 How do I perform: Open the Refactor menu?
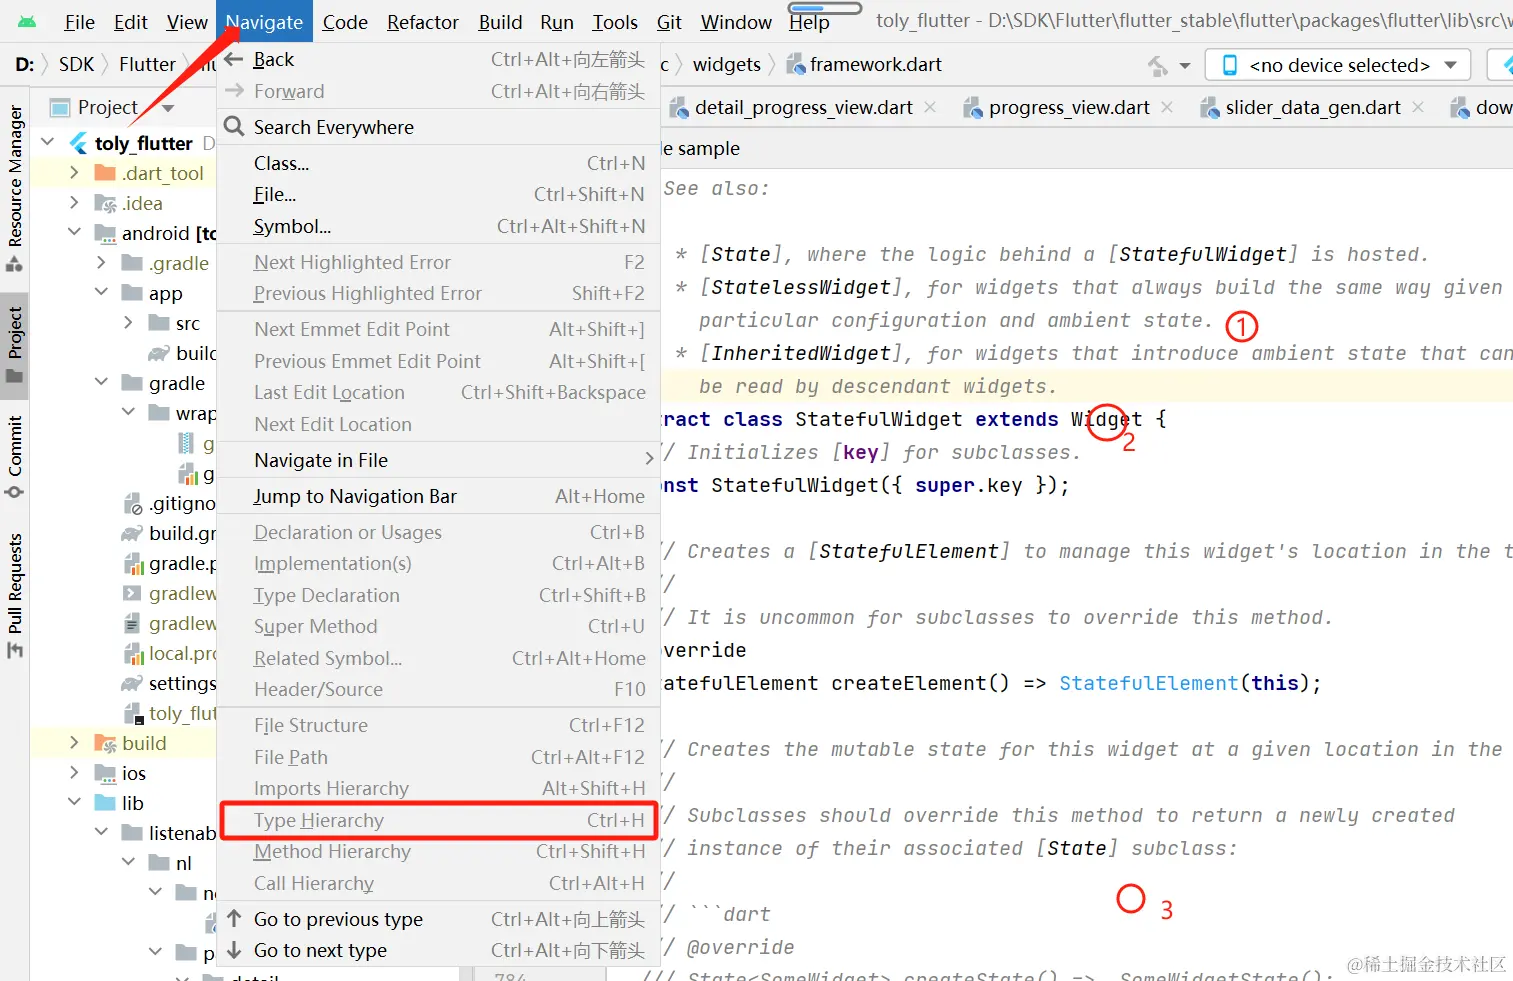coord(423,22)
